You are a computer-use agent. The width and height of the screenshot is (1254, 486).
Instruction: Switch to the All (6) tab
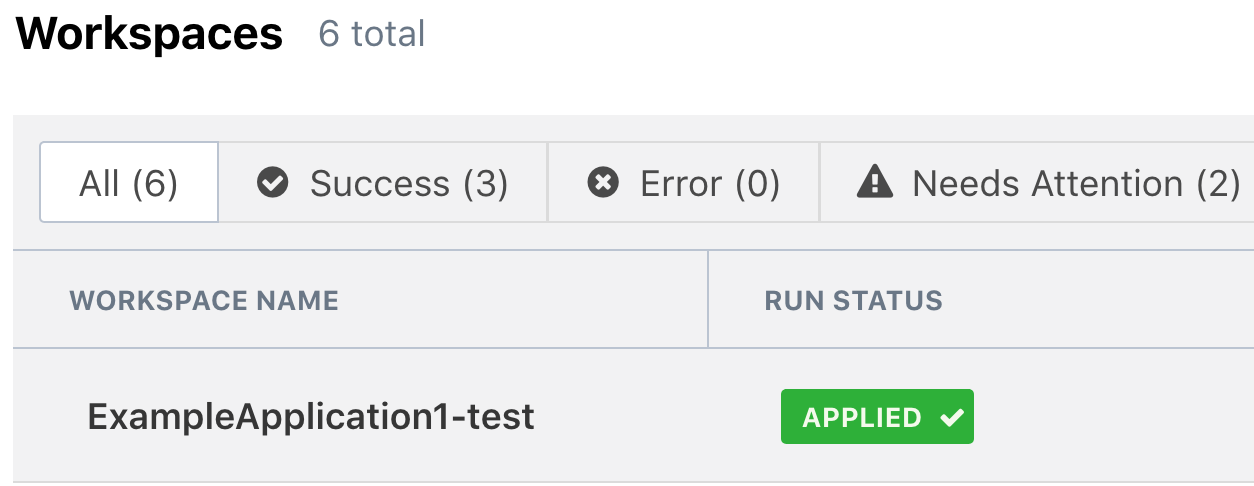(x=129, y=183)
